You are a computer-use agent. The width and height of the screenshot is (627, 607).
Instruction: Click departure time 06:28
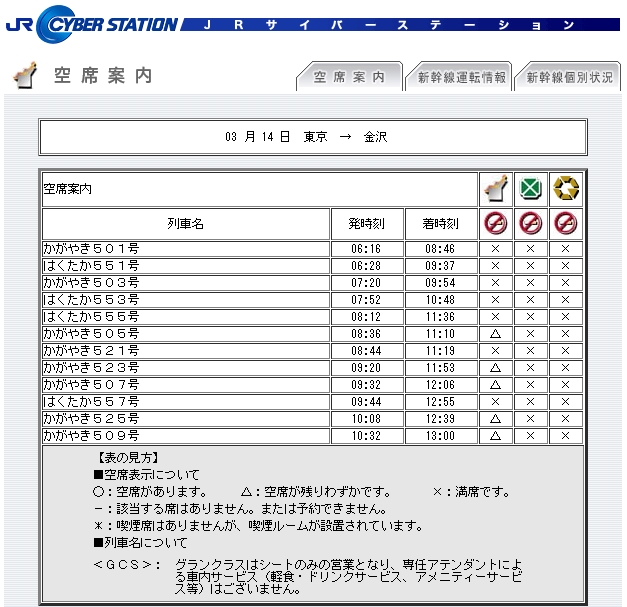(x=366, y=266)
